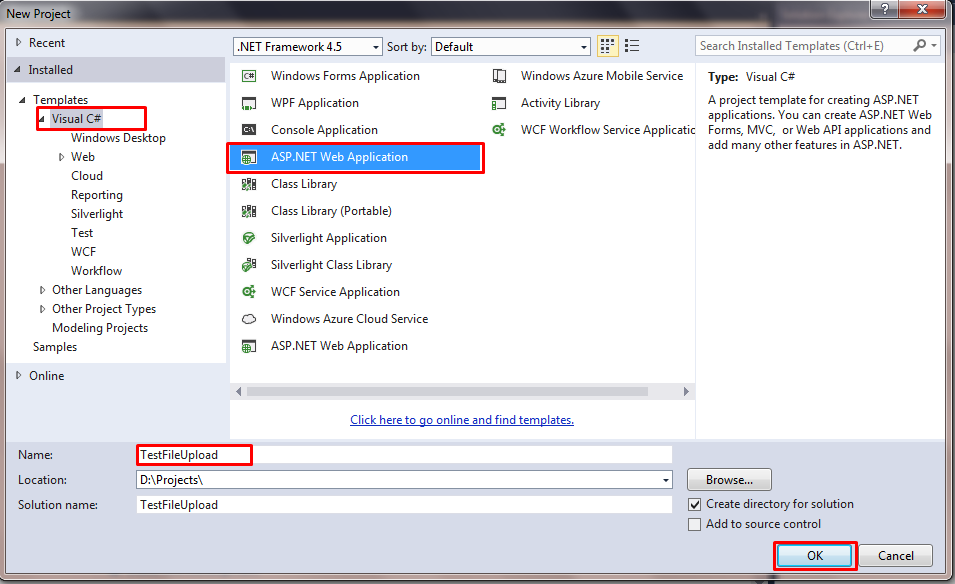Collapse the Visual C# node arrow
955x584 pixels.
pyautogui.click(x=41, y=119)
